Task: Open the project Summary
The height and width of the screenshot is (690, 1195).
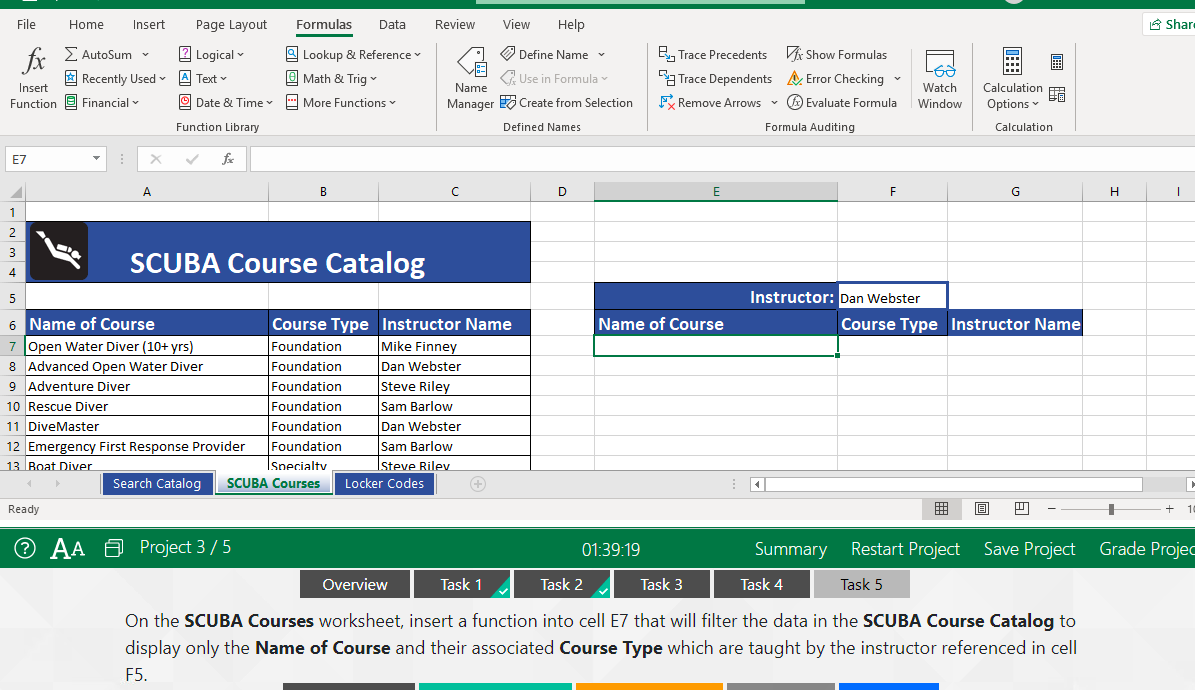Action: click(x=791, y=548)
